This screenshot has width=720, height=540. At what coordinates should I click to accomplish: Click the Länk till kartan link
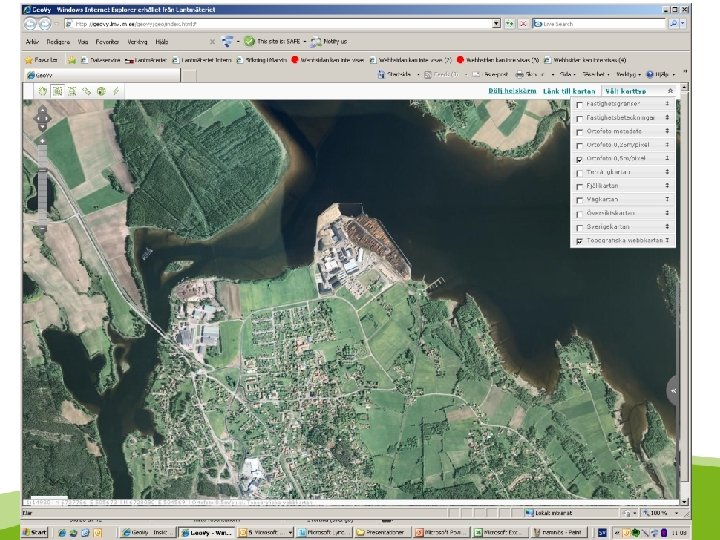pyautogui.click(x=567, y=91)
